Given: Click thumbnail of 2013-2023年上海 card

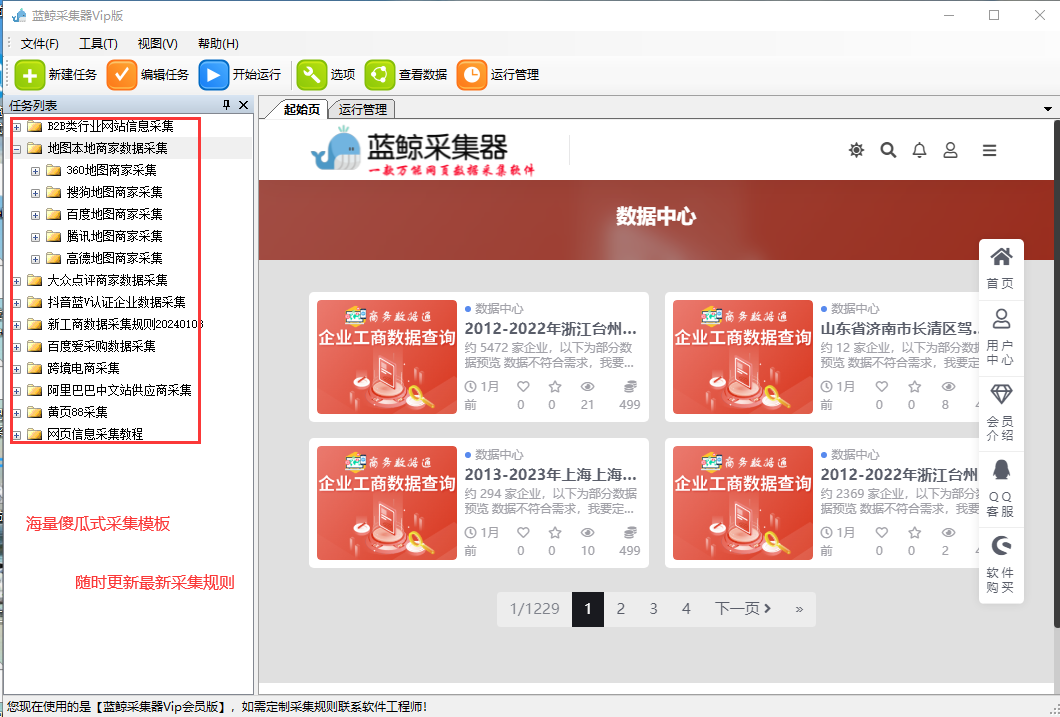Looking at the screenshot, I should (387, 503).
